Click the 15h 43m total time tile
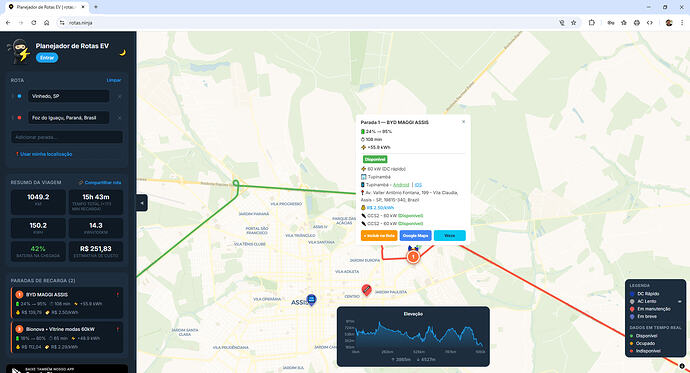Screen dimensions: 690x373 (96, 202)
